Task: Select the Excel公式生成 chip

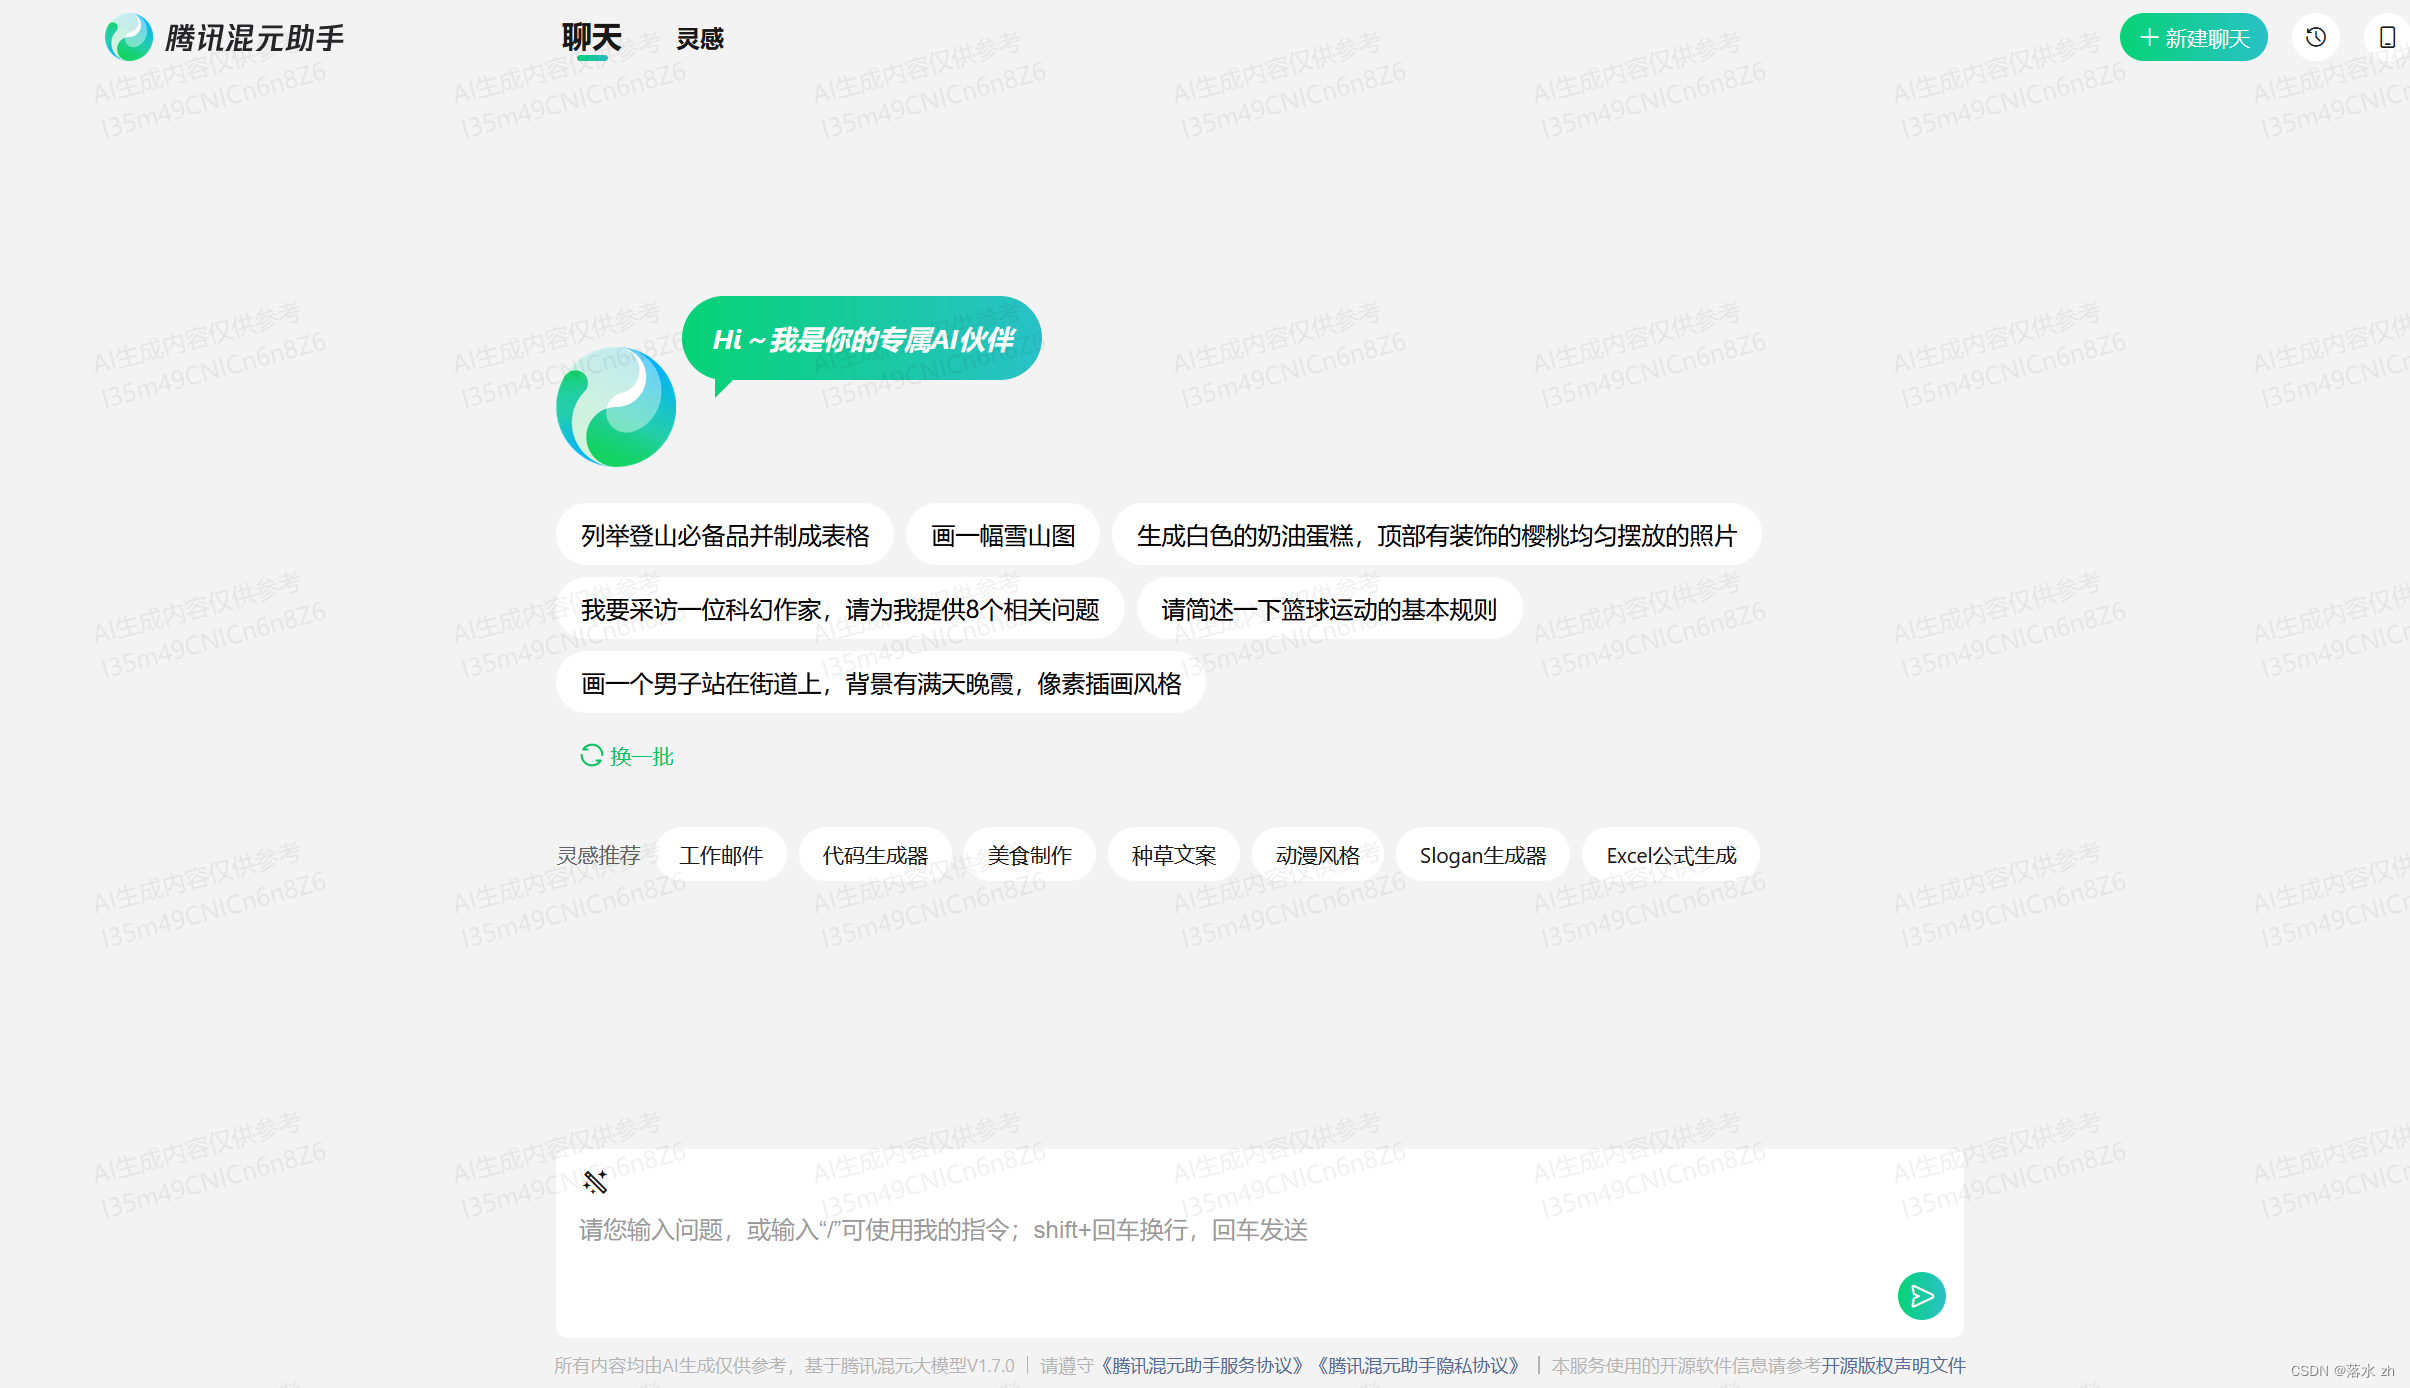Action: click(1671, 855)
